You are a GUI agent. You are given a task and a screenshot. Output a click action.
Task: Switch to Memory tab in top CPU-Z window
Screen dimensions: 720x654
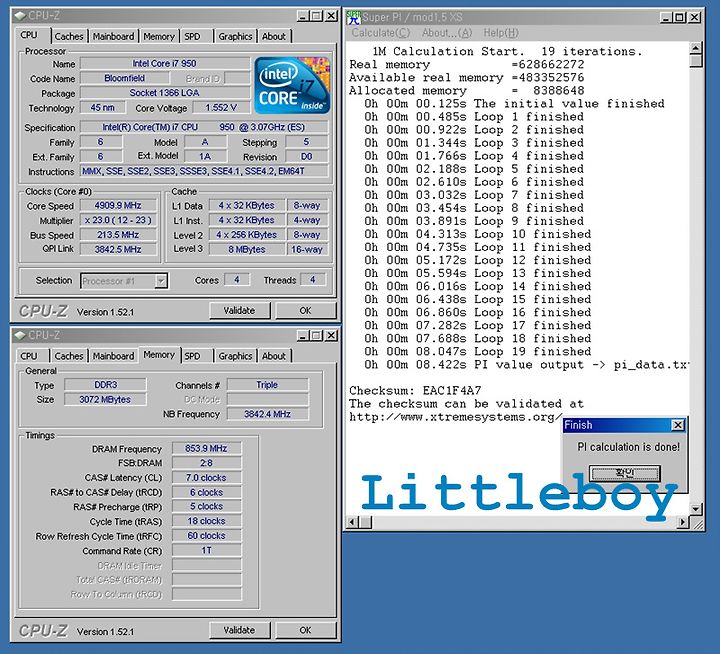coord(159,36)
